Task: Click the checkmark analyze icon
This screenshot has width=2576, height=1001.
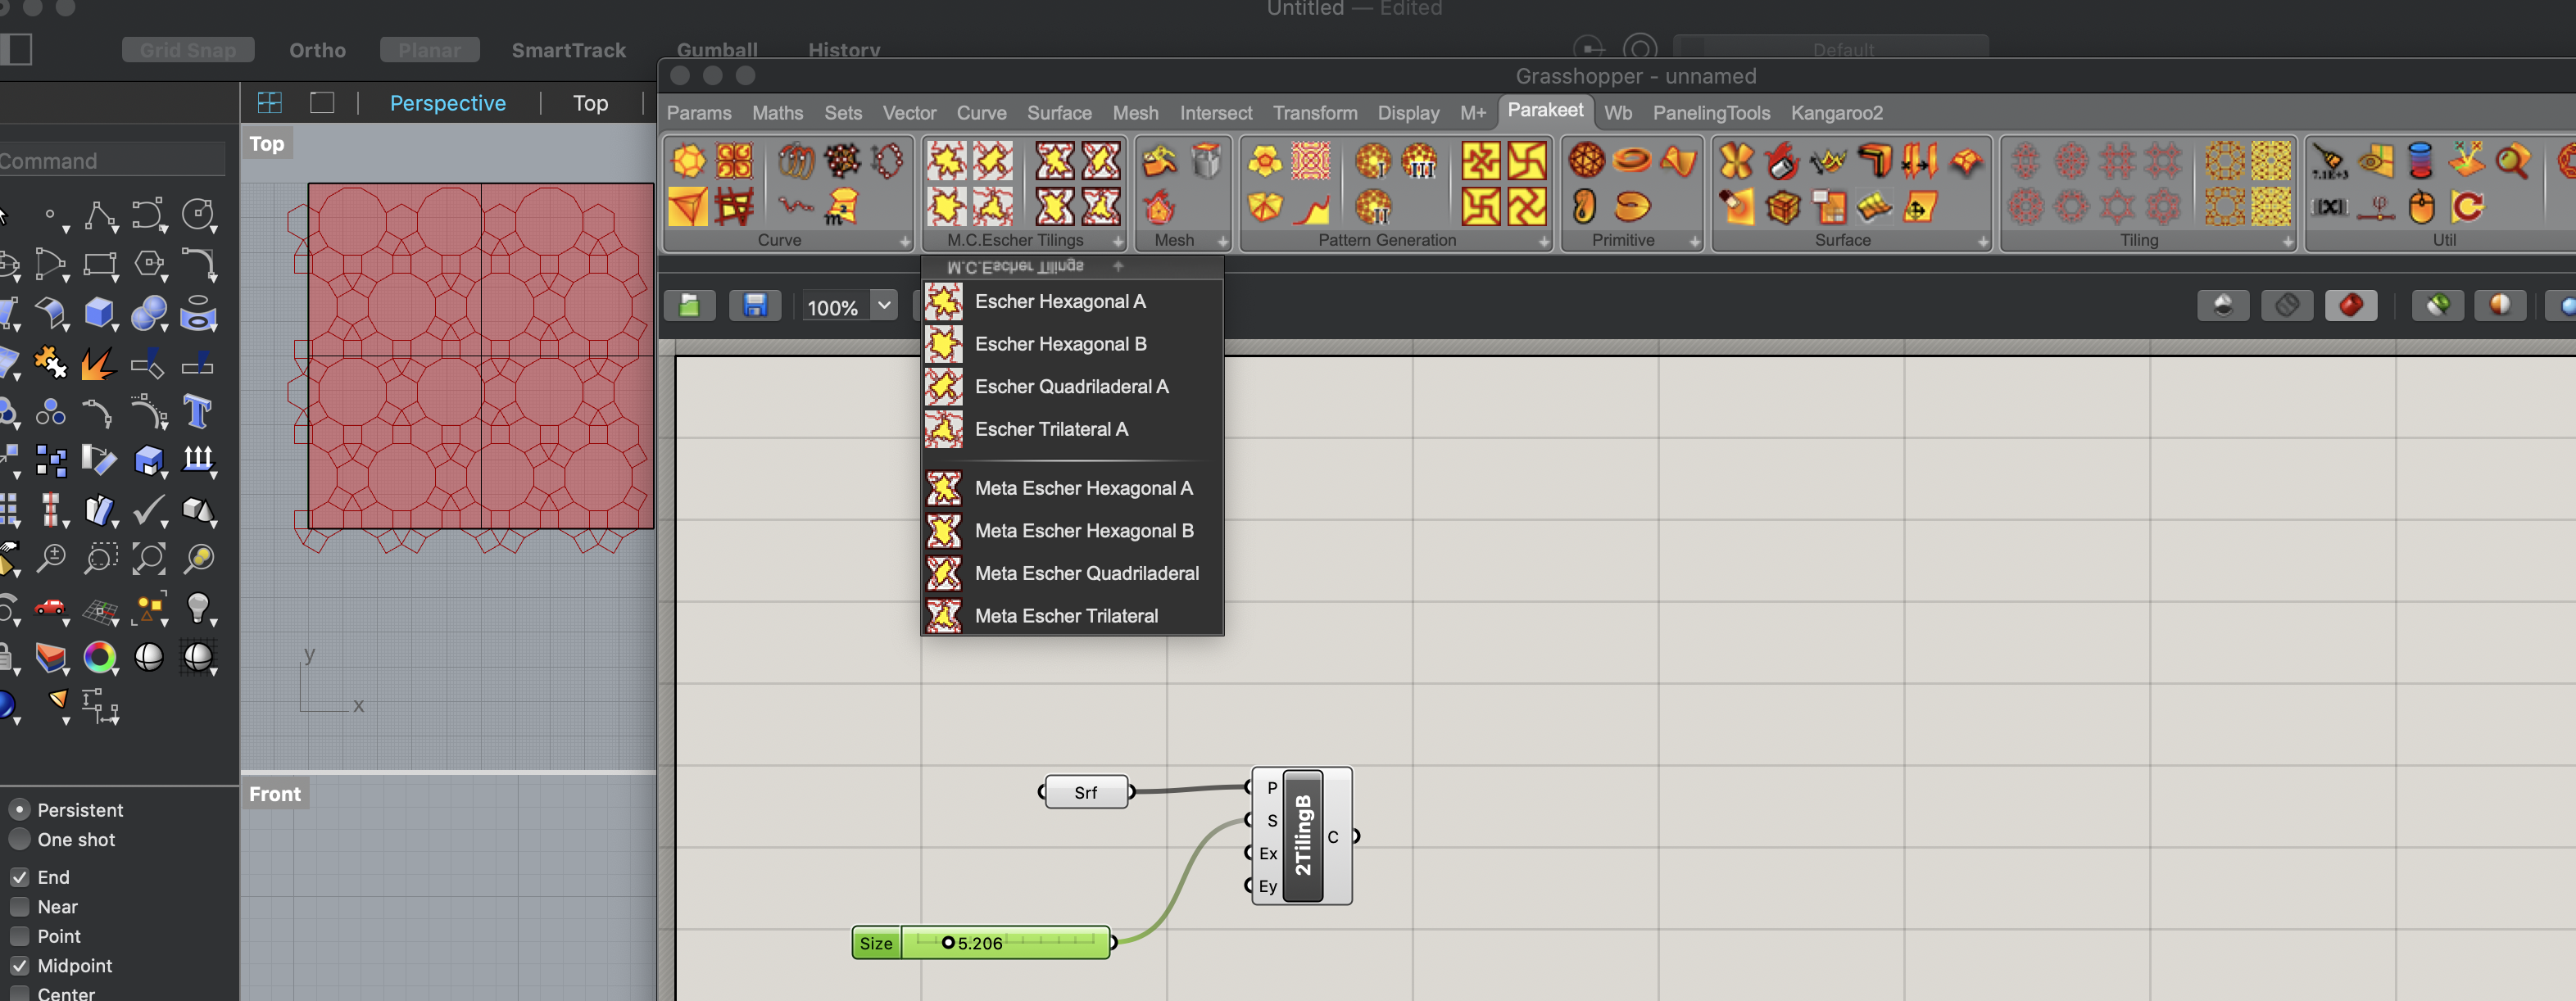Action: click(x=149, y=509)
